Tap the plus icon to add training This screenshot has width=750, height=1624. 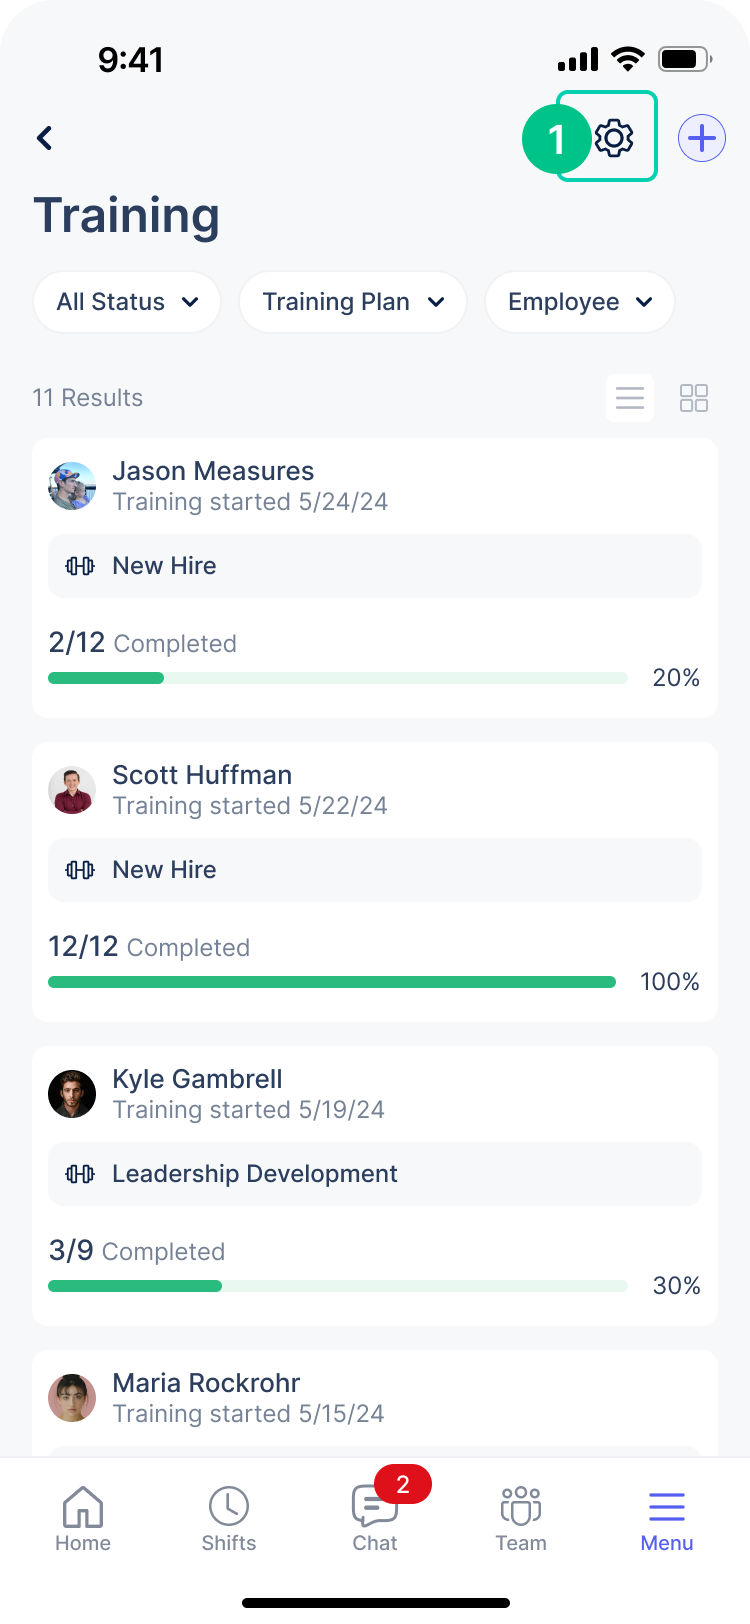702,138
